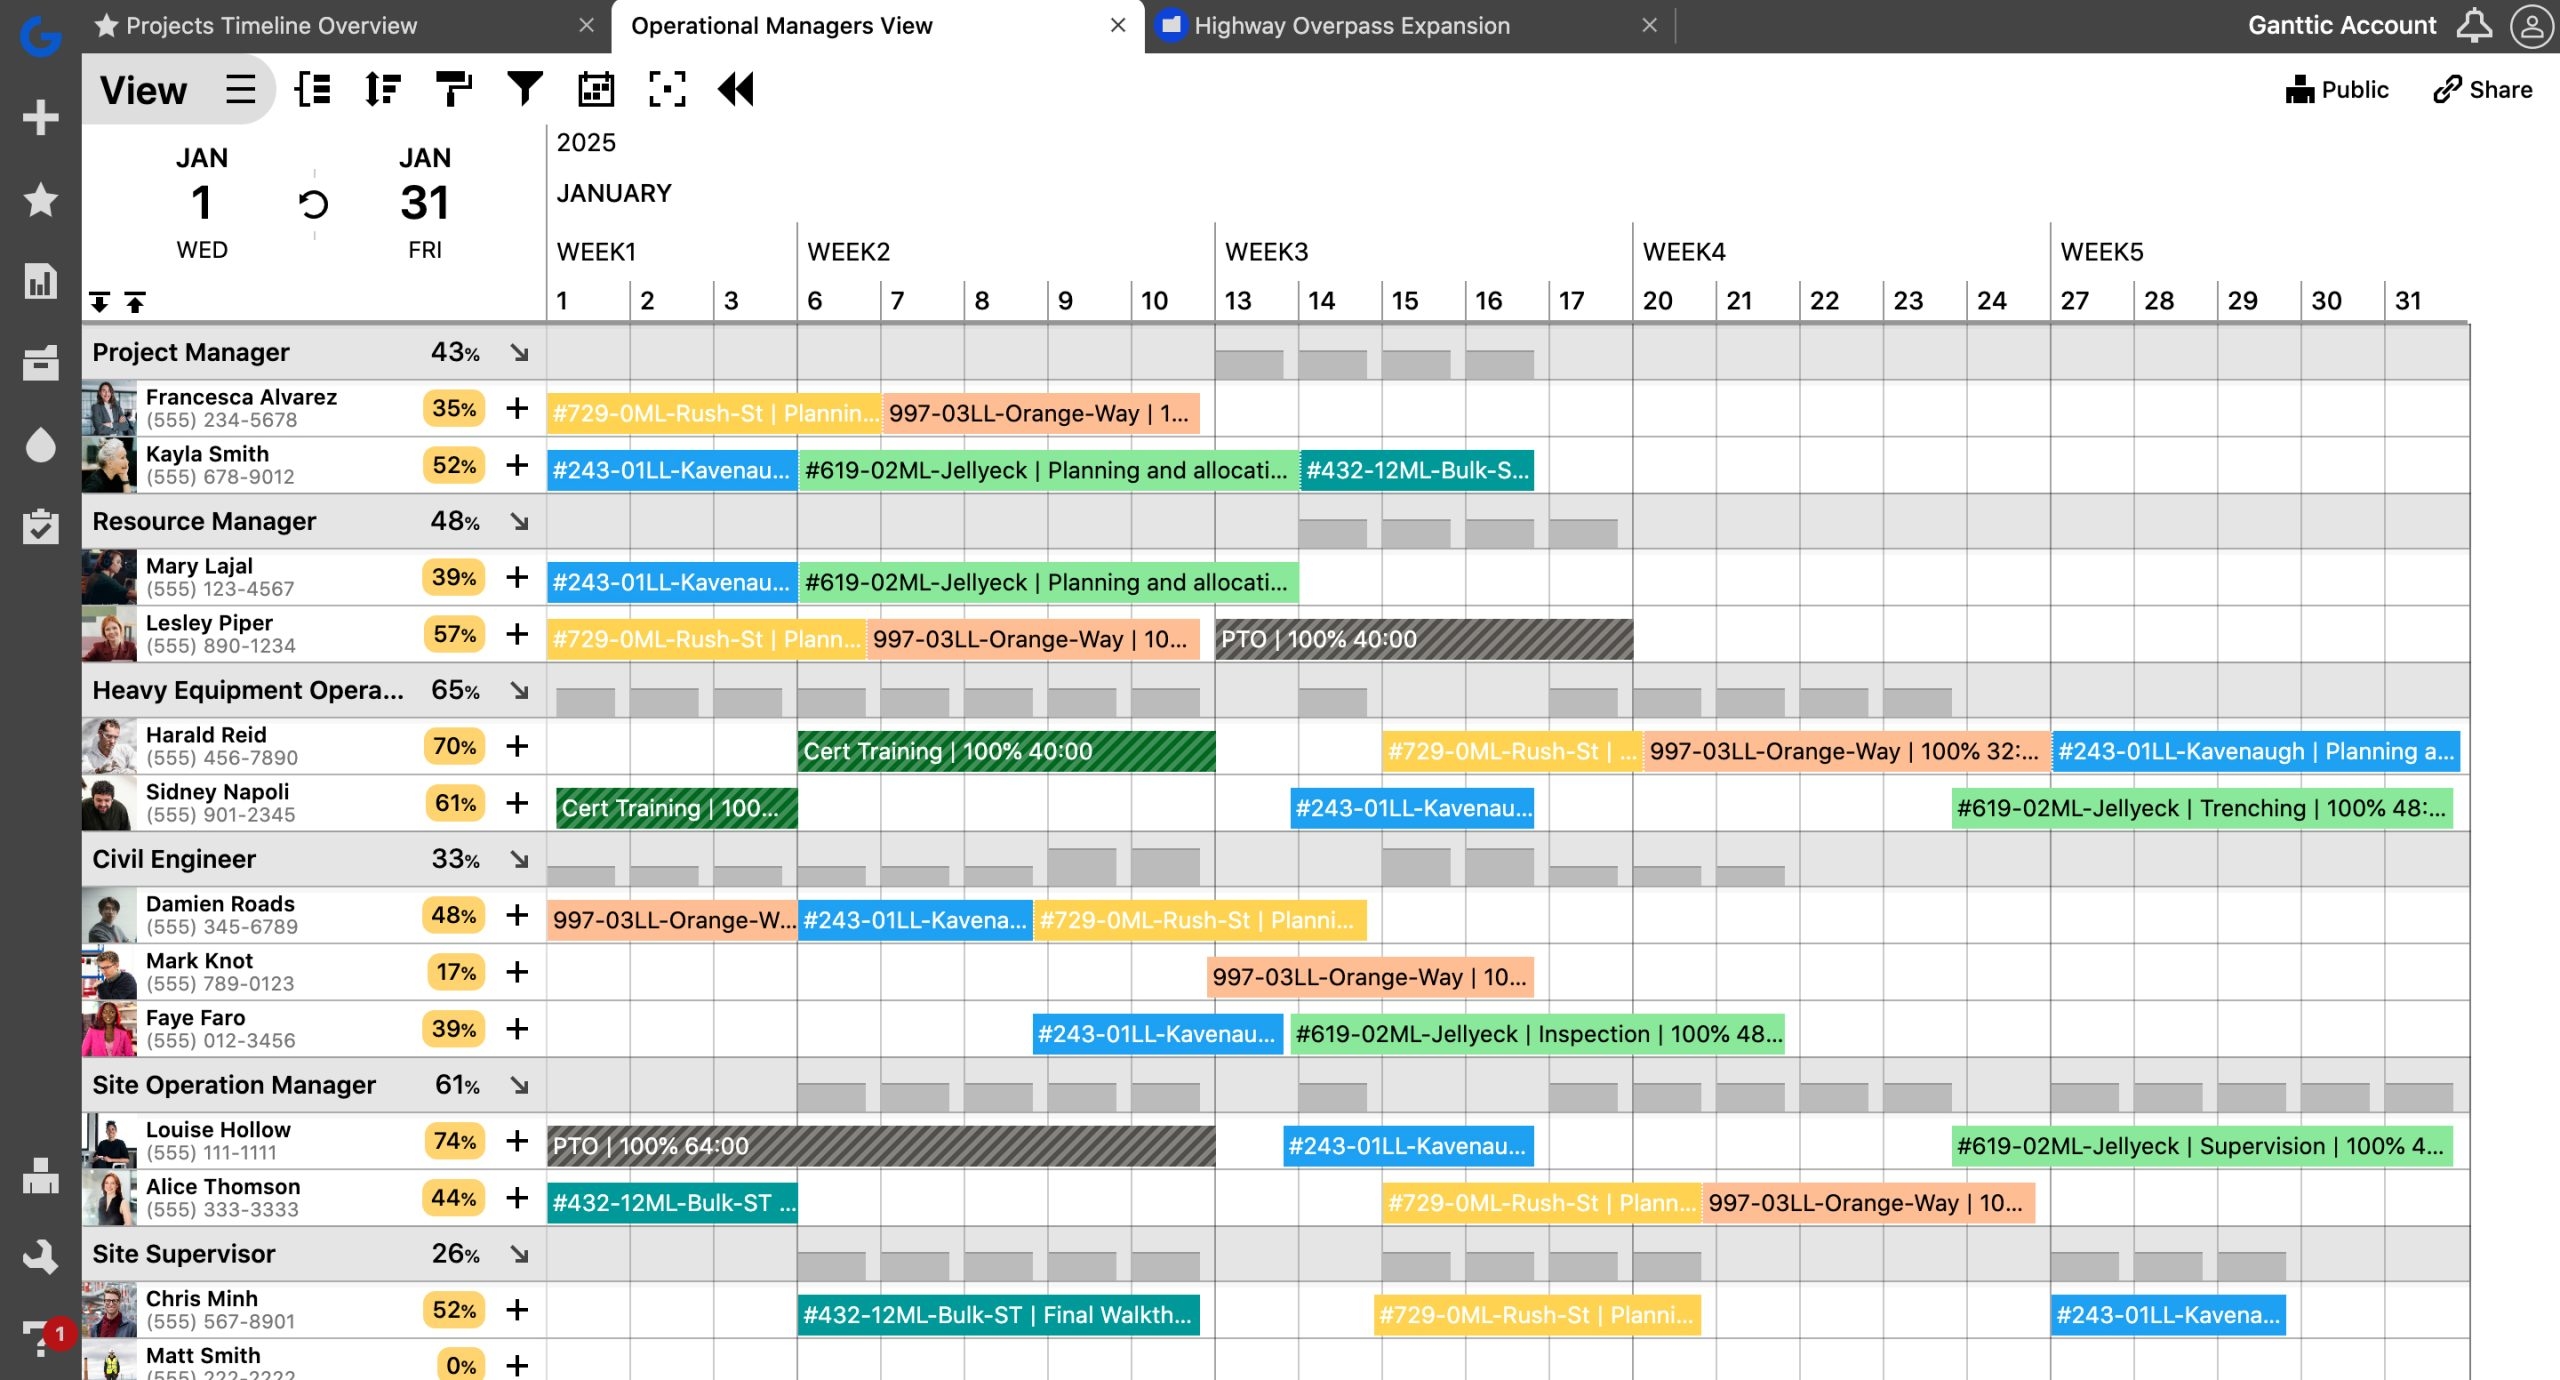2560x1380 pixels.
Task: Select Lesley Piper's PTO task bar
Action: pyautogui.click(x=1420, y=638)
